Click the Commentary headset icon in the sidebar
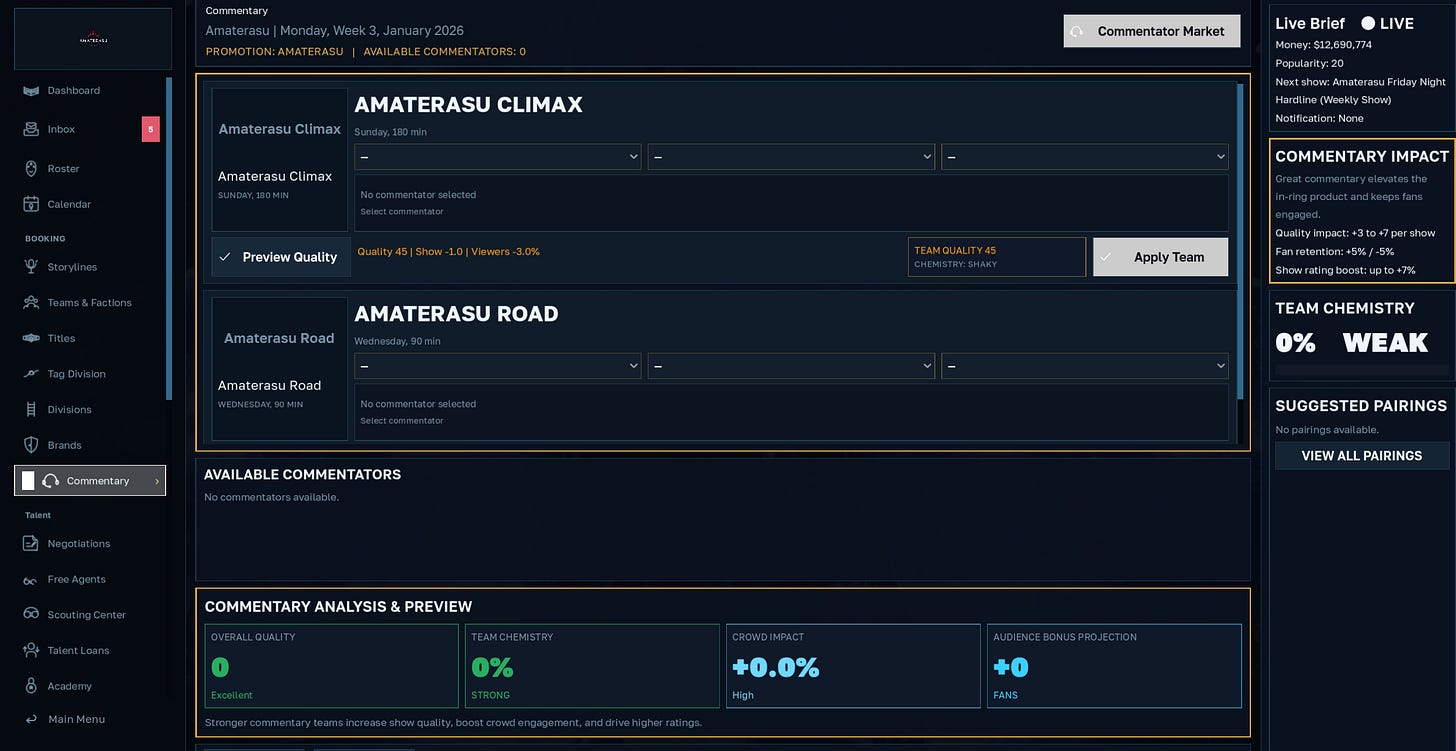 (x=51, y=481)
